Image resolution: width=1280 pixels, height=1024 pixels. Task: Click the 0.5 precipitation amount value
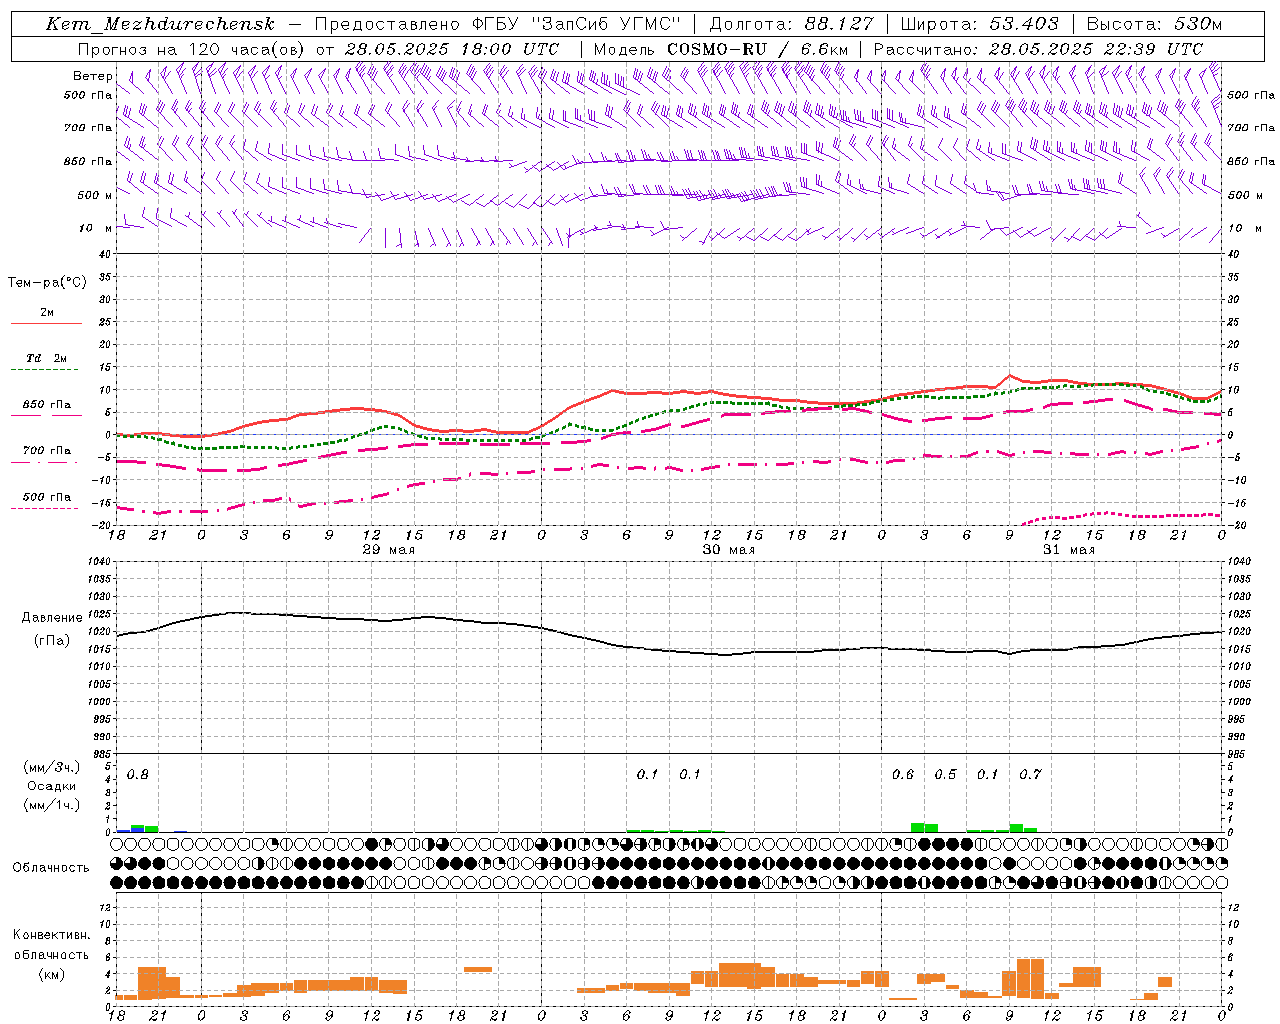click(945, 775)
